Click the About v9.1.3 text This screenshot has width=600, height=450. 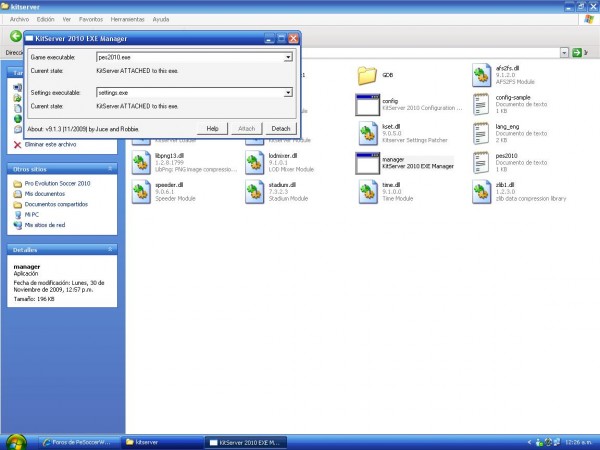pyautogui.click(x=83, y=129)
